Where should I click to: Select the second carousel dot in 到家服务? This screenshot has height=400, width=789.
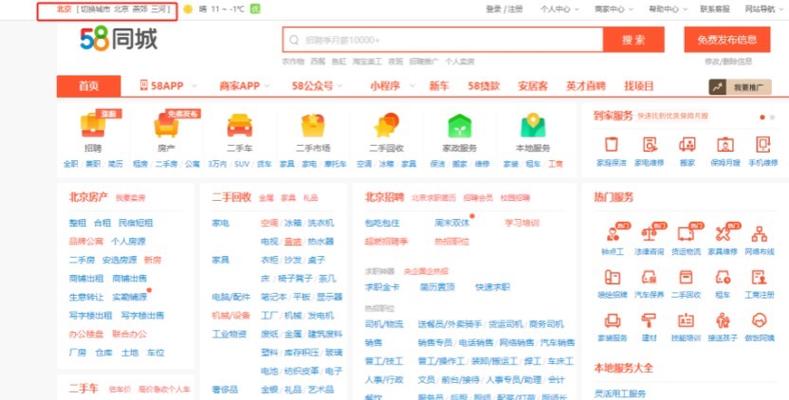773,117
